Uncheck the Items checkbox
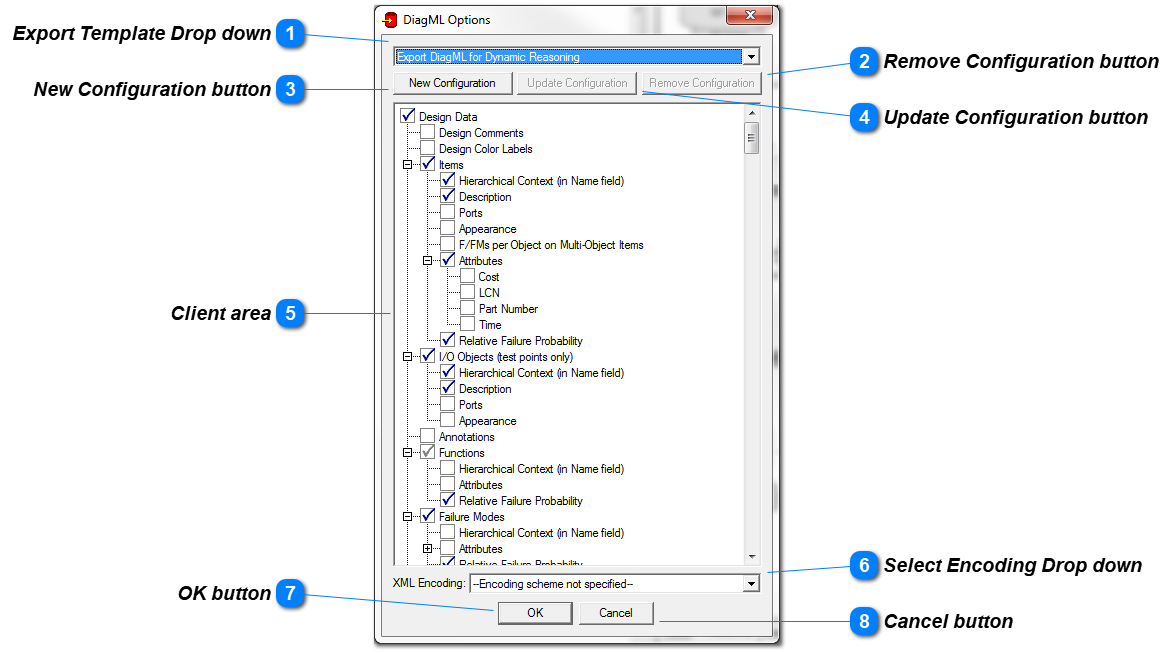 coord(428,164)
